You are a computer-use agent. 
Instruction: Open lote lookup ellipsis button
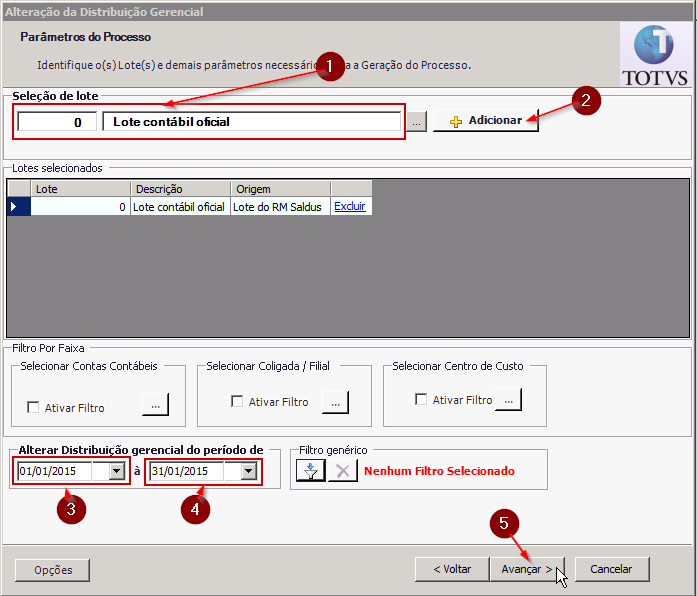click(x=417, y=121)
